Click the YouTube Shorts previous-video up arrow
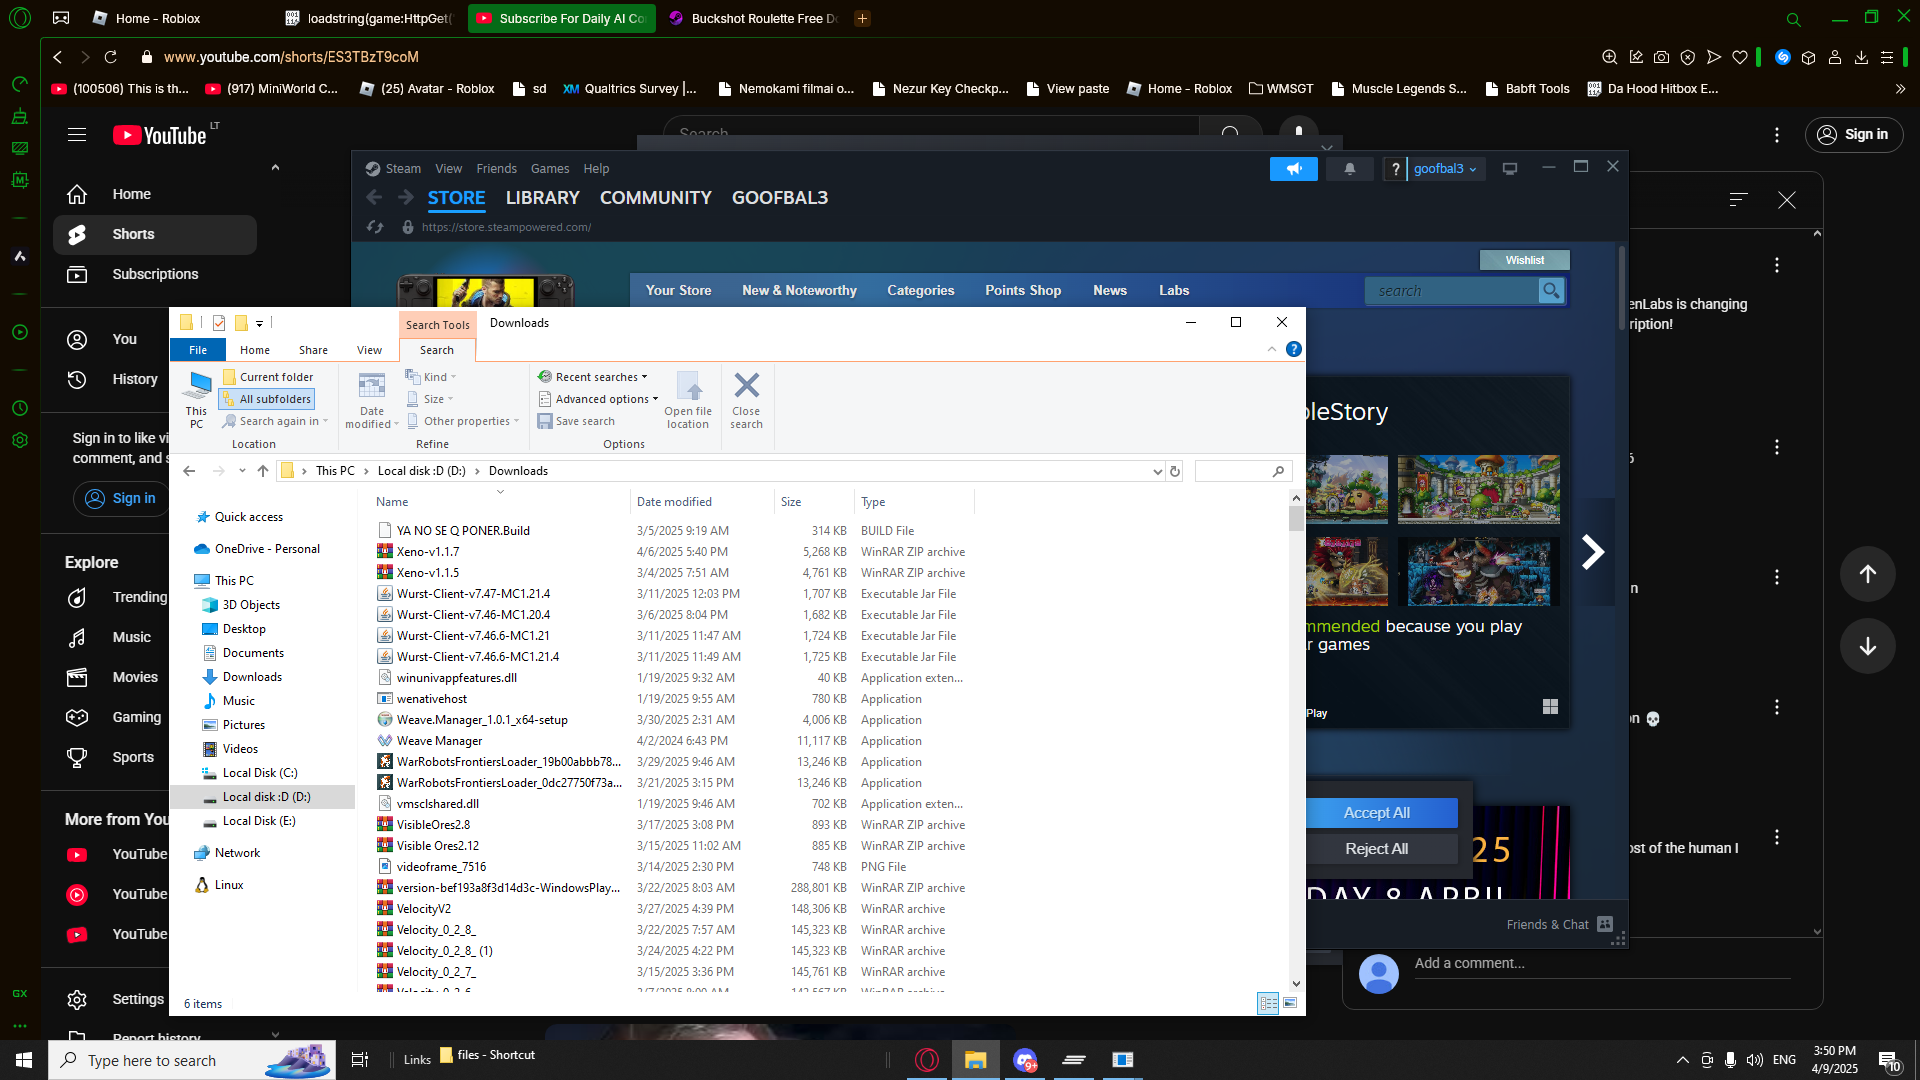Image resolution: width=1920 pixels, height=1080 pixels. [x=1867, y=574]
